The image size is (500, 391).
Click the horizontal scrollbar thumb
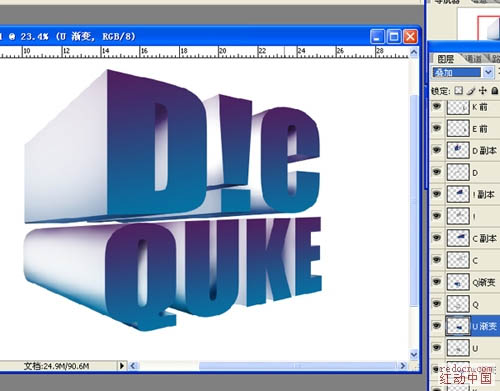tap(297, 366)
